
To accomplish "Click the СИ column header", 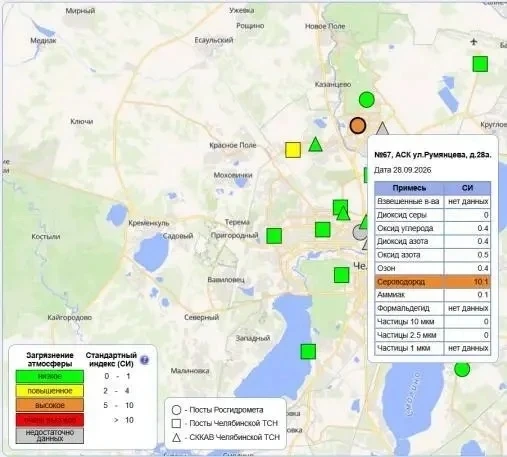I will (467, 188).
